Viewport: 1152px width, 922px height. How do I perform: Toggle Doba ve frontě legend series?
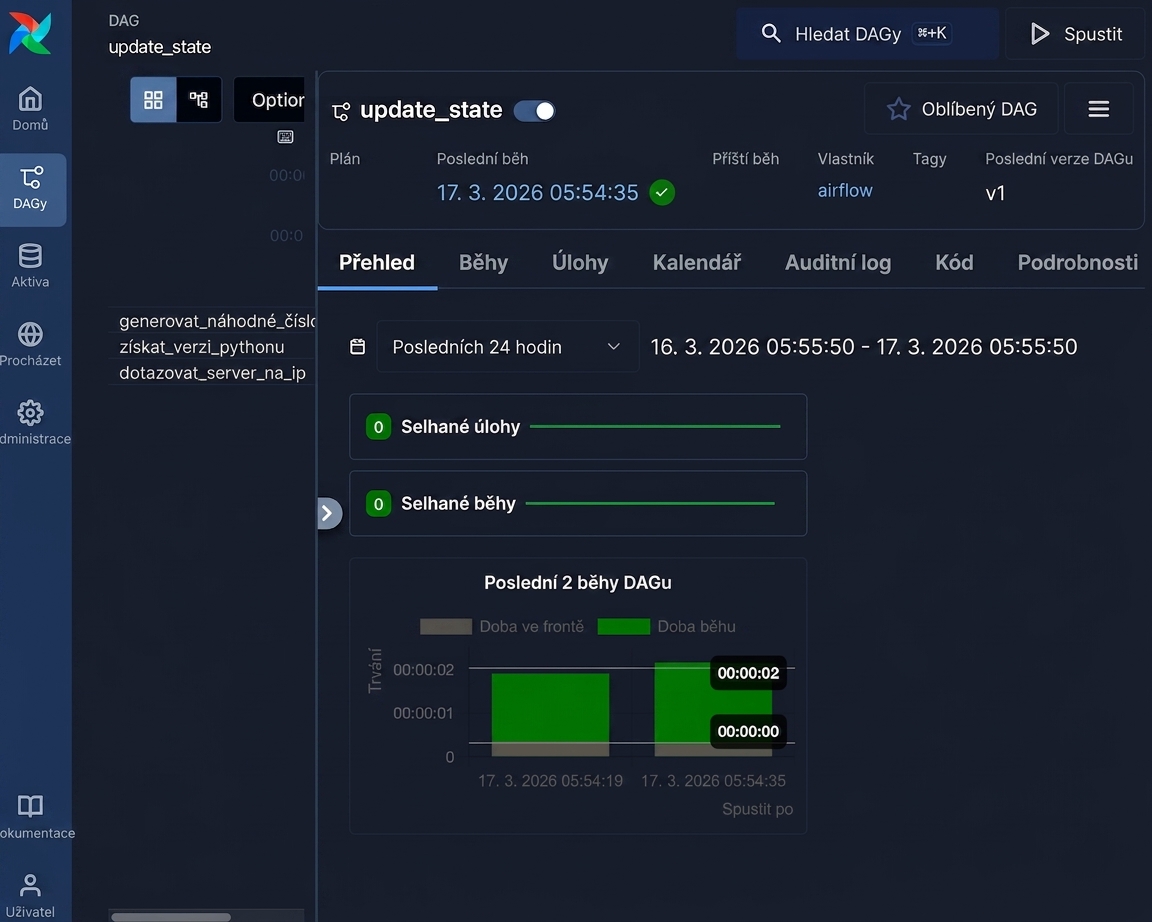pyautogui.click(x=502, y=627)
